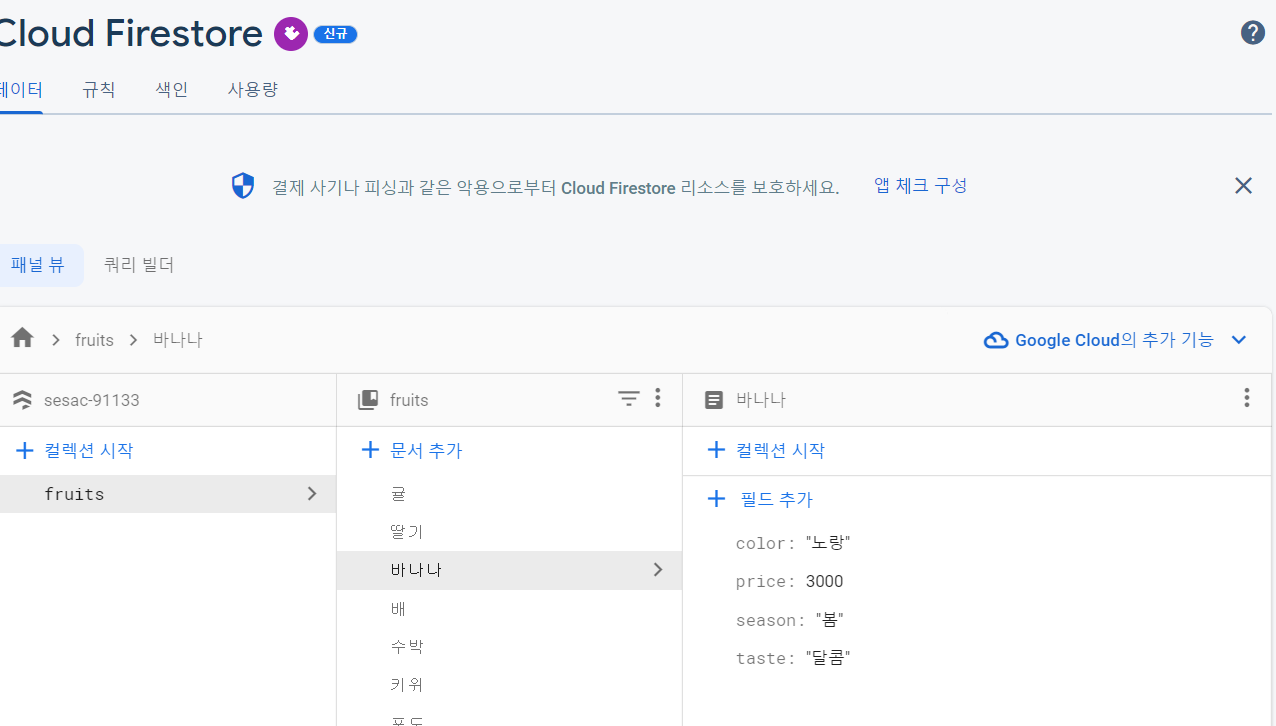The height and width of the screenshot is (726, 1276).
Task: Click the fruits collection header icon
Action: [368, 400]
